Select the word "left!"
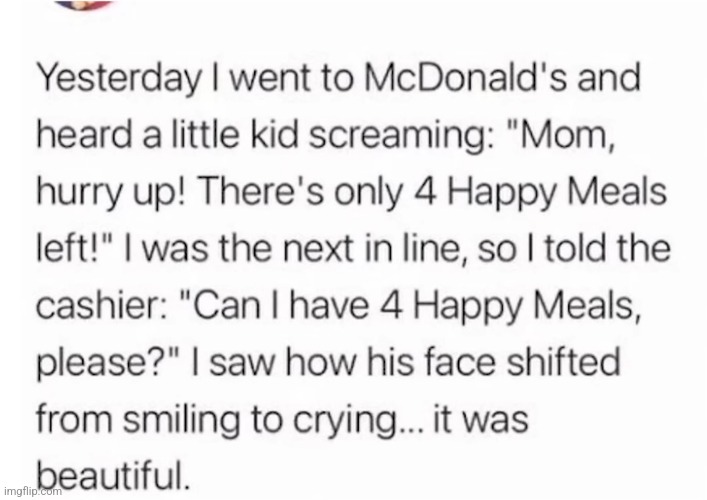Image resolution: width=707 pixels, height=500 pixels. point(71,247)
